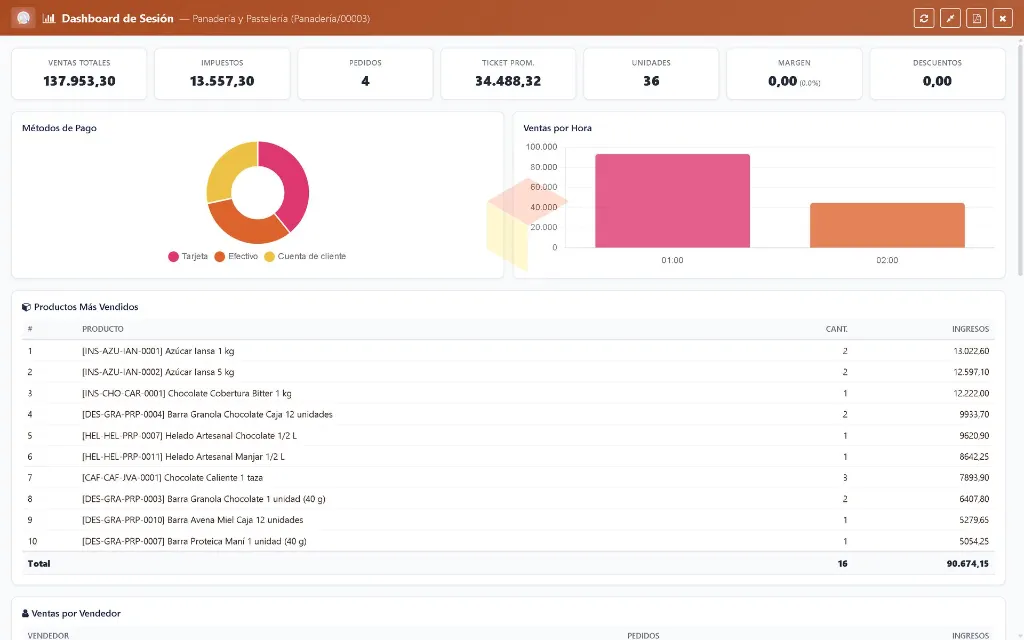Screen dimensions: 1024x640
Task: Select the Descuentos card 0,00
Action: coord(937,73)
